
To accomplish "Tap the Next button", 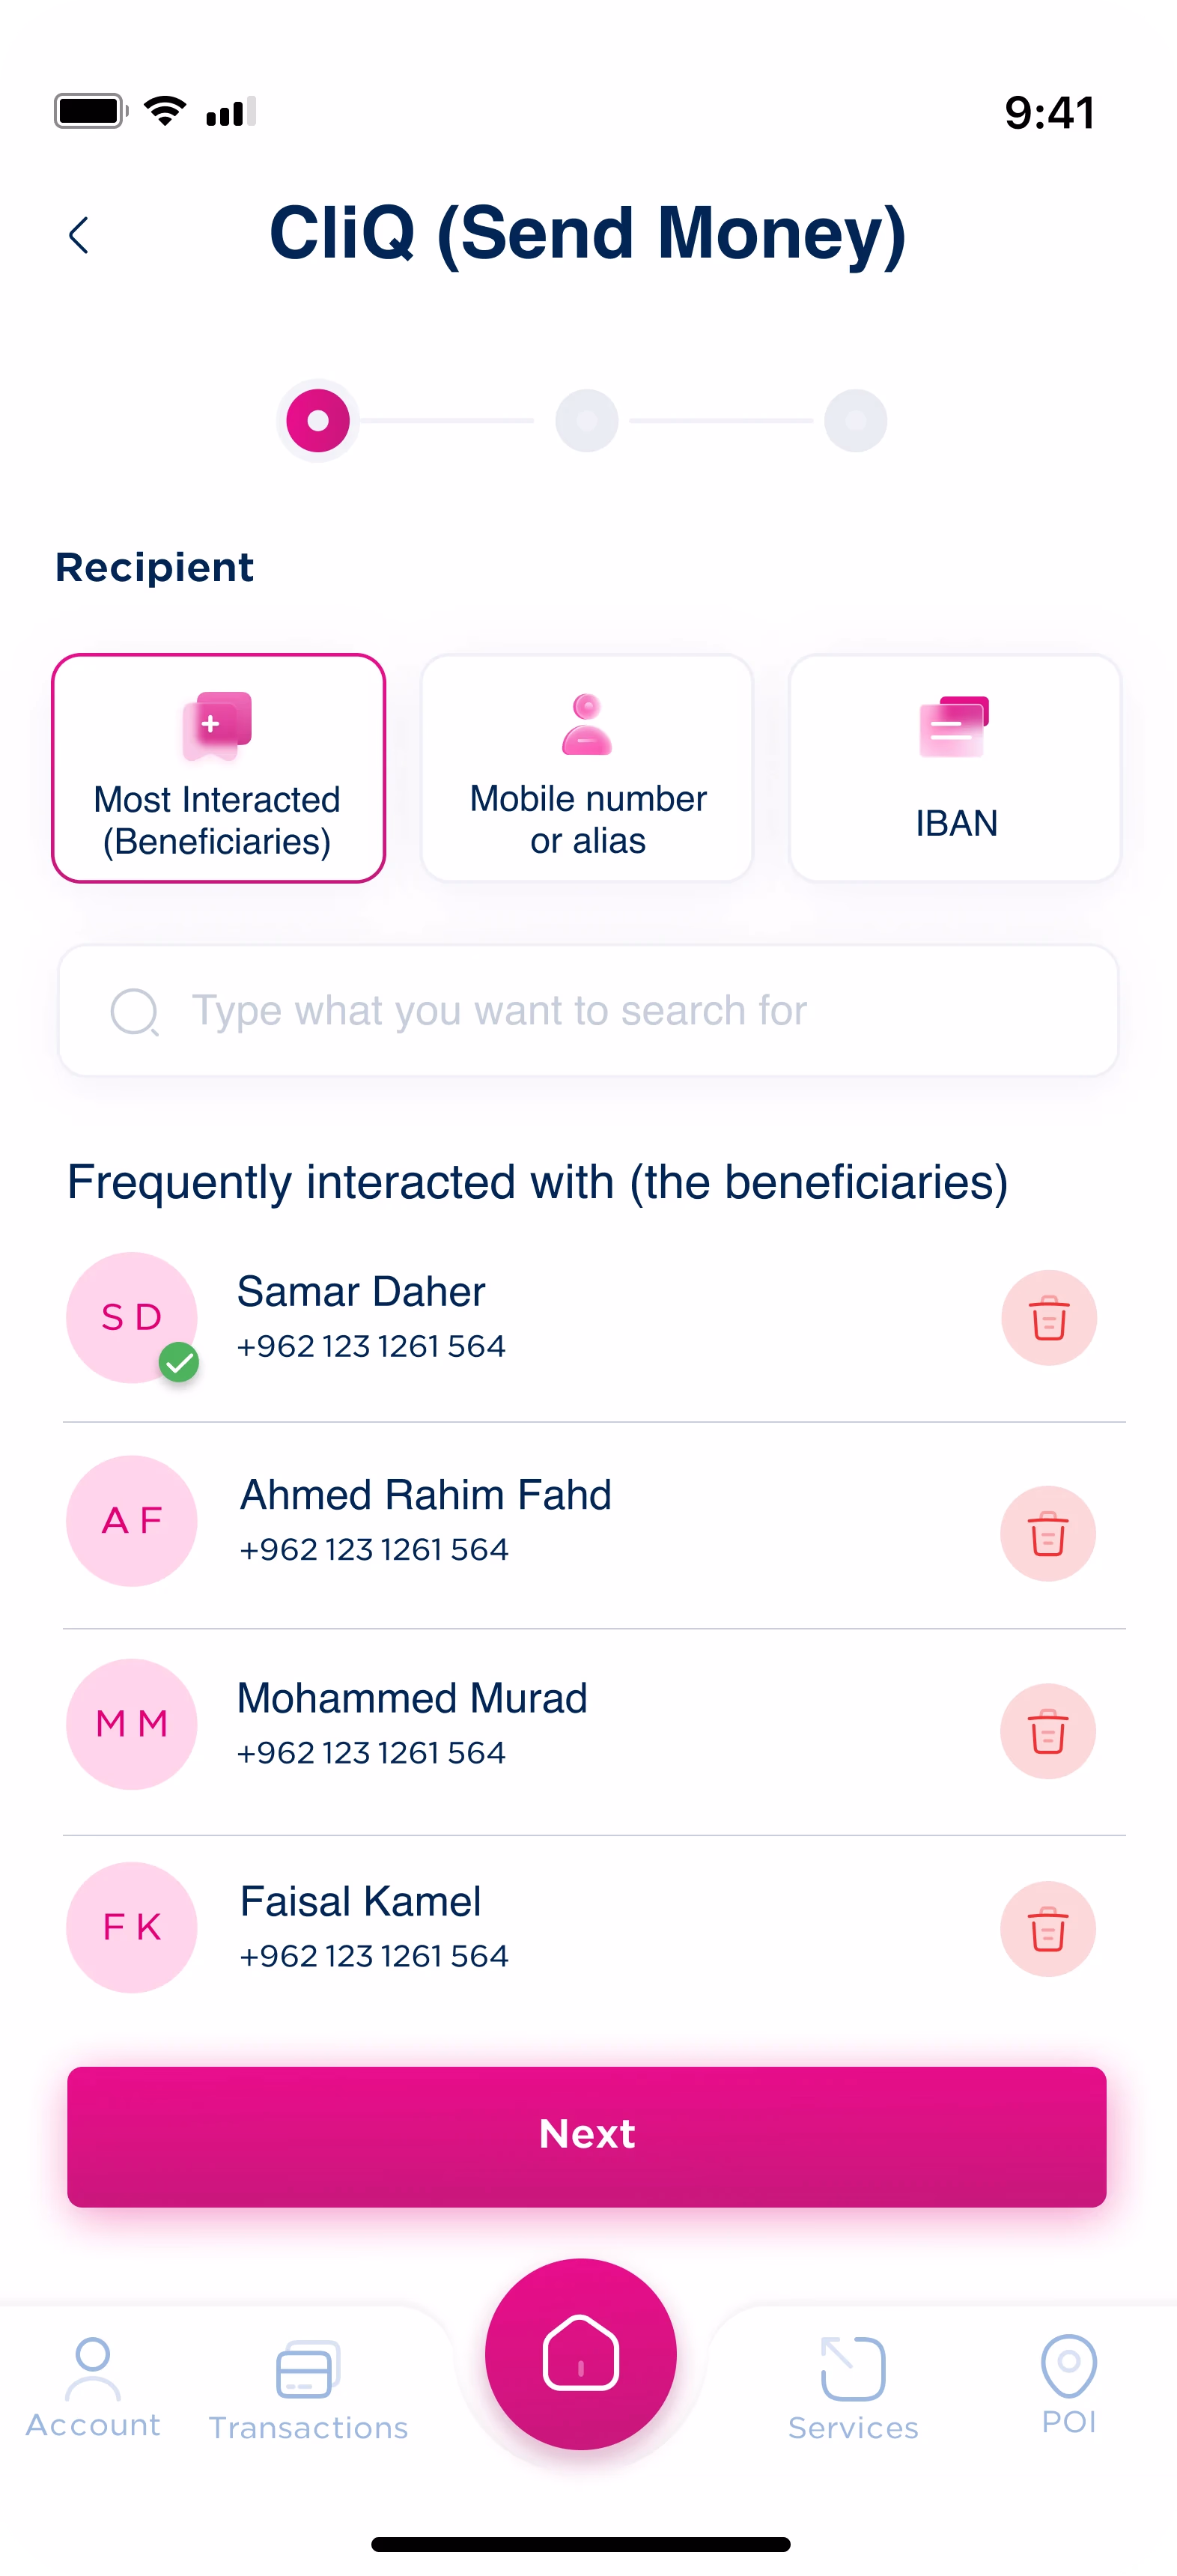I will [x=587, y=2136].
